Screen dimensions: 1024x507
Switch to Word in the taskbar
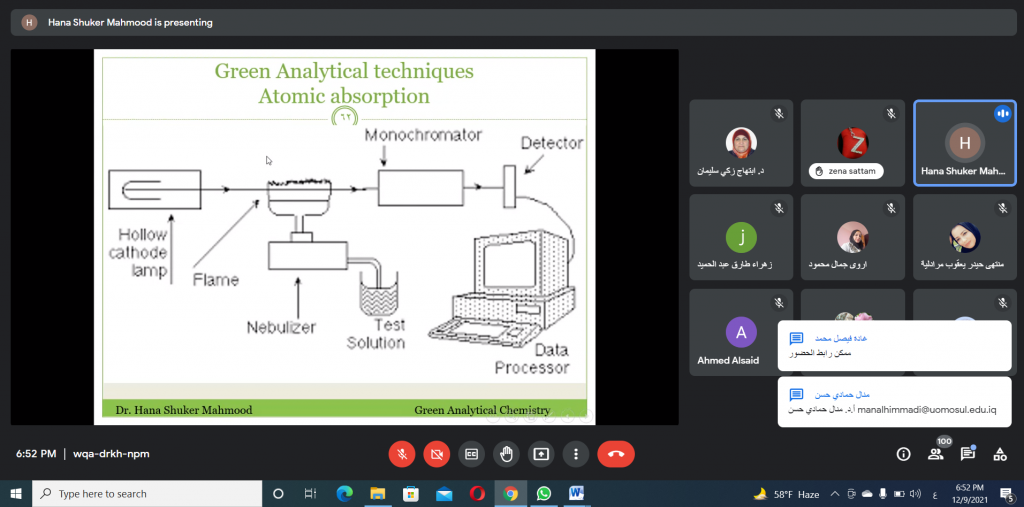click(577, 494)
